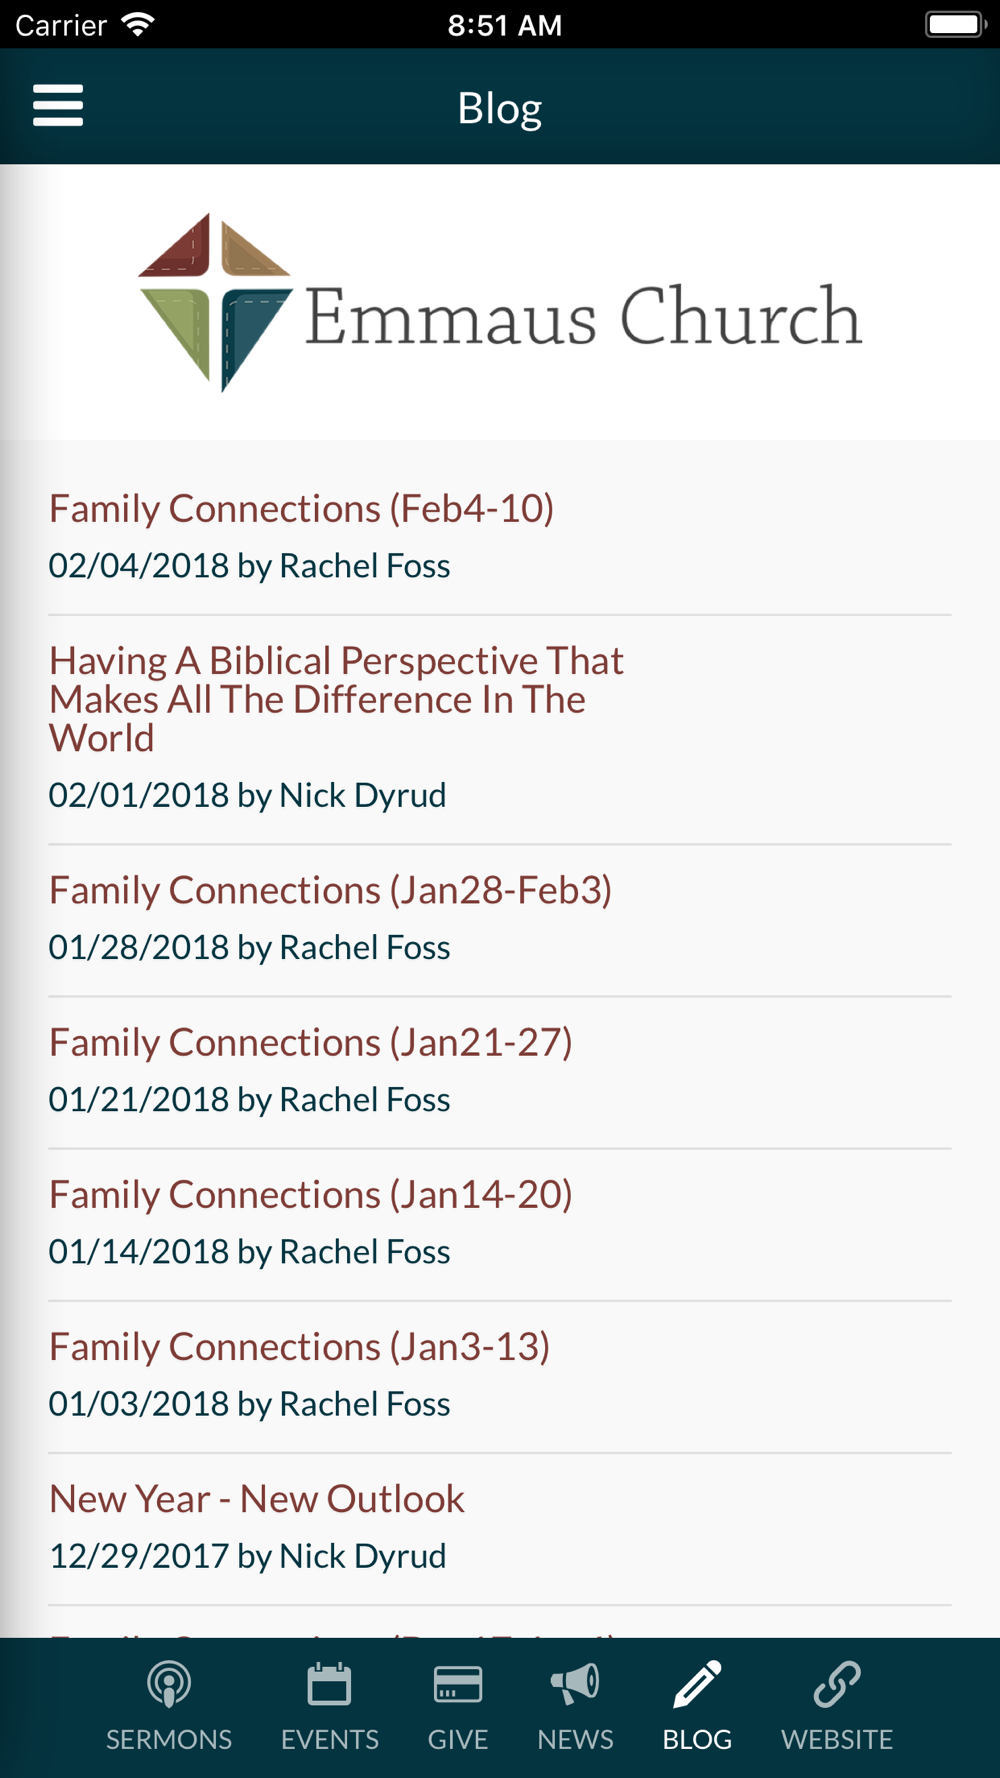Screen dimensions: 1000x1778
Task: Open Family Connections (Feb4-10) post
Action: tap(301, 508)
